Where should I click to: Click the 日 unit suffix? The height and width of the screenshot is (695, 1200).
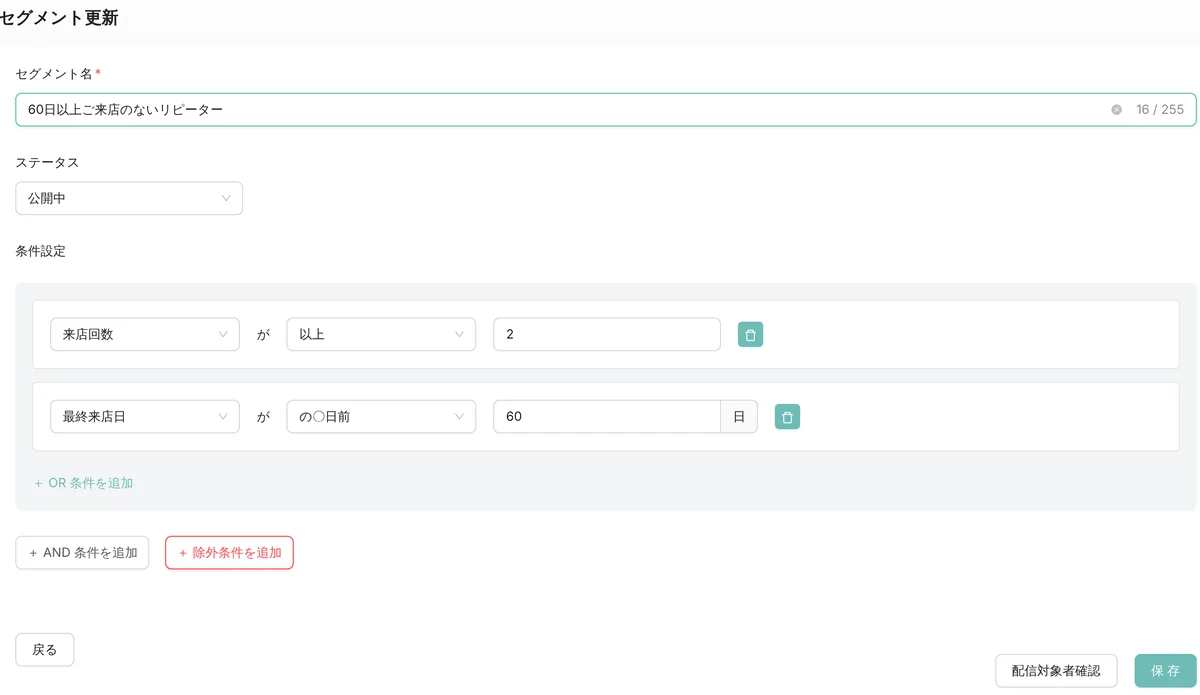point(739,417)
